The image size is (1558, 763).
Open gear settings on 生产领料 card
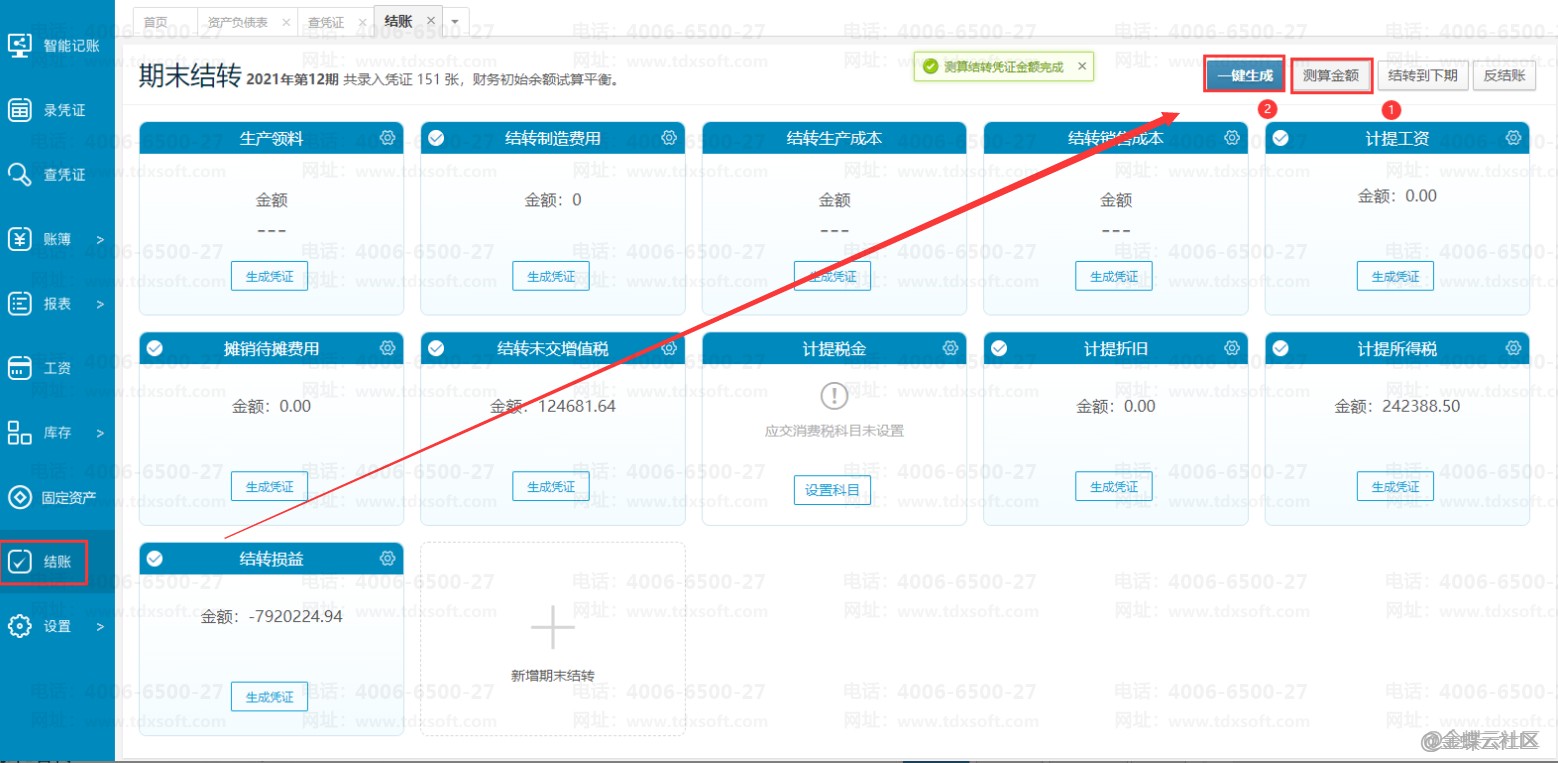click(388, 138)
